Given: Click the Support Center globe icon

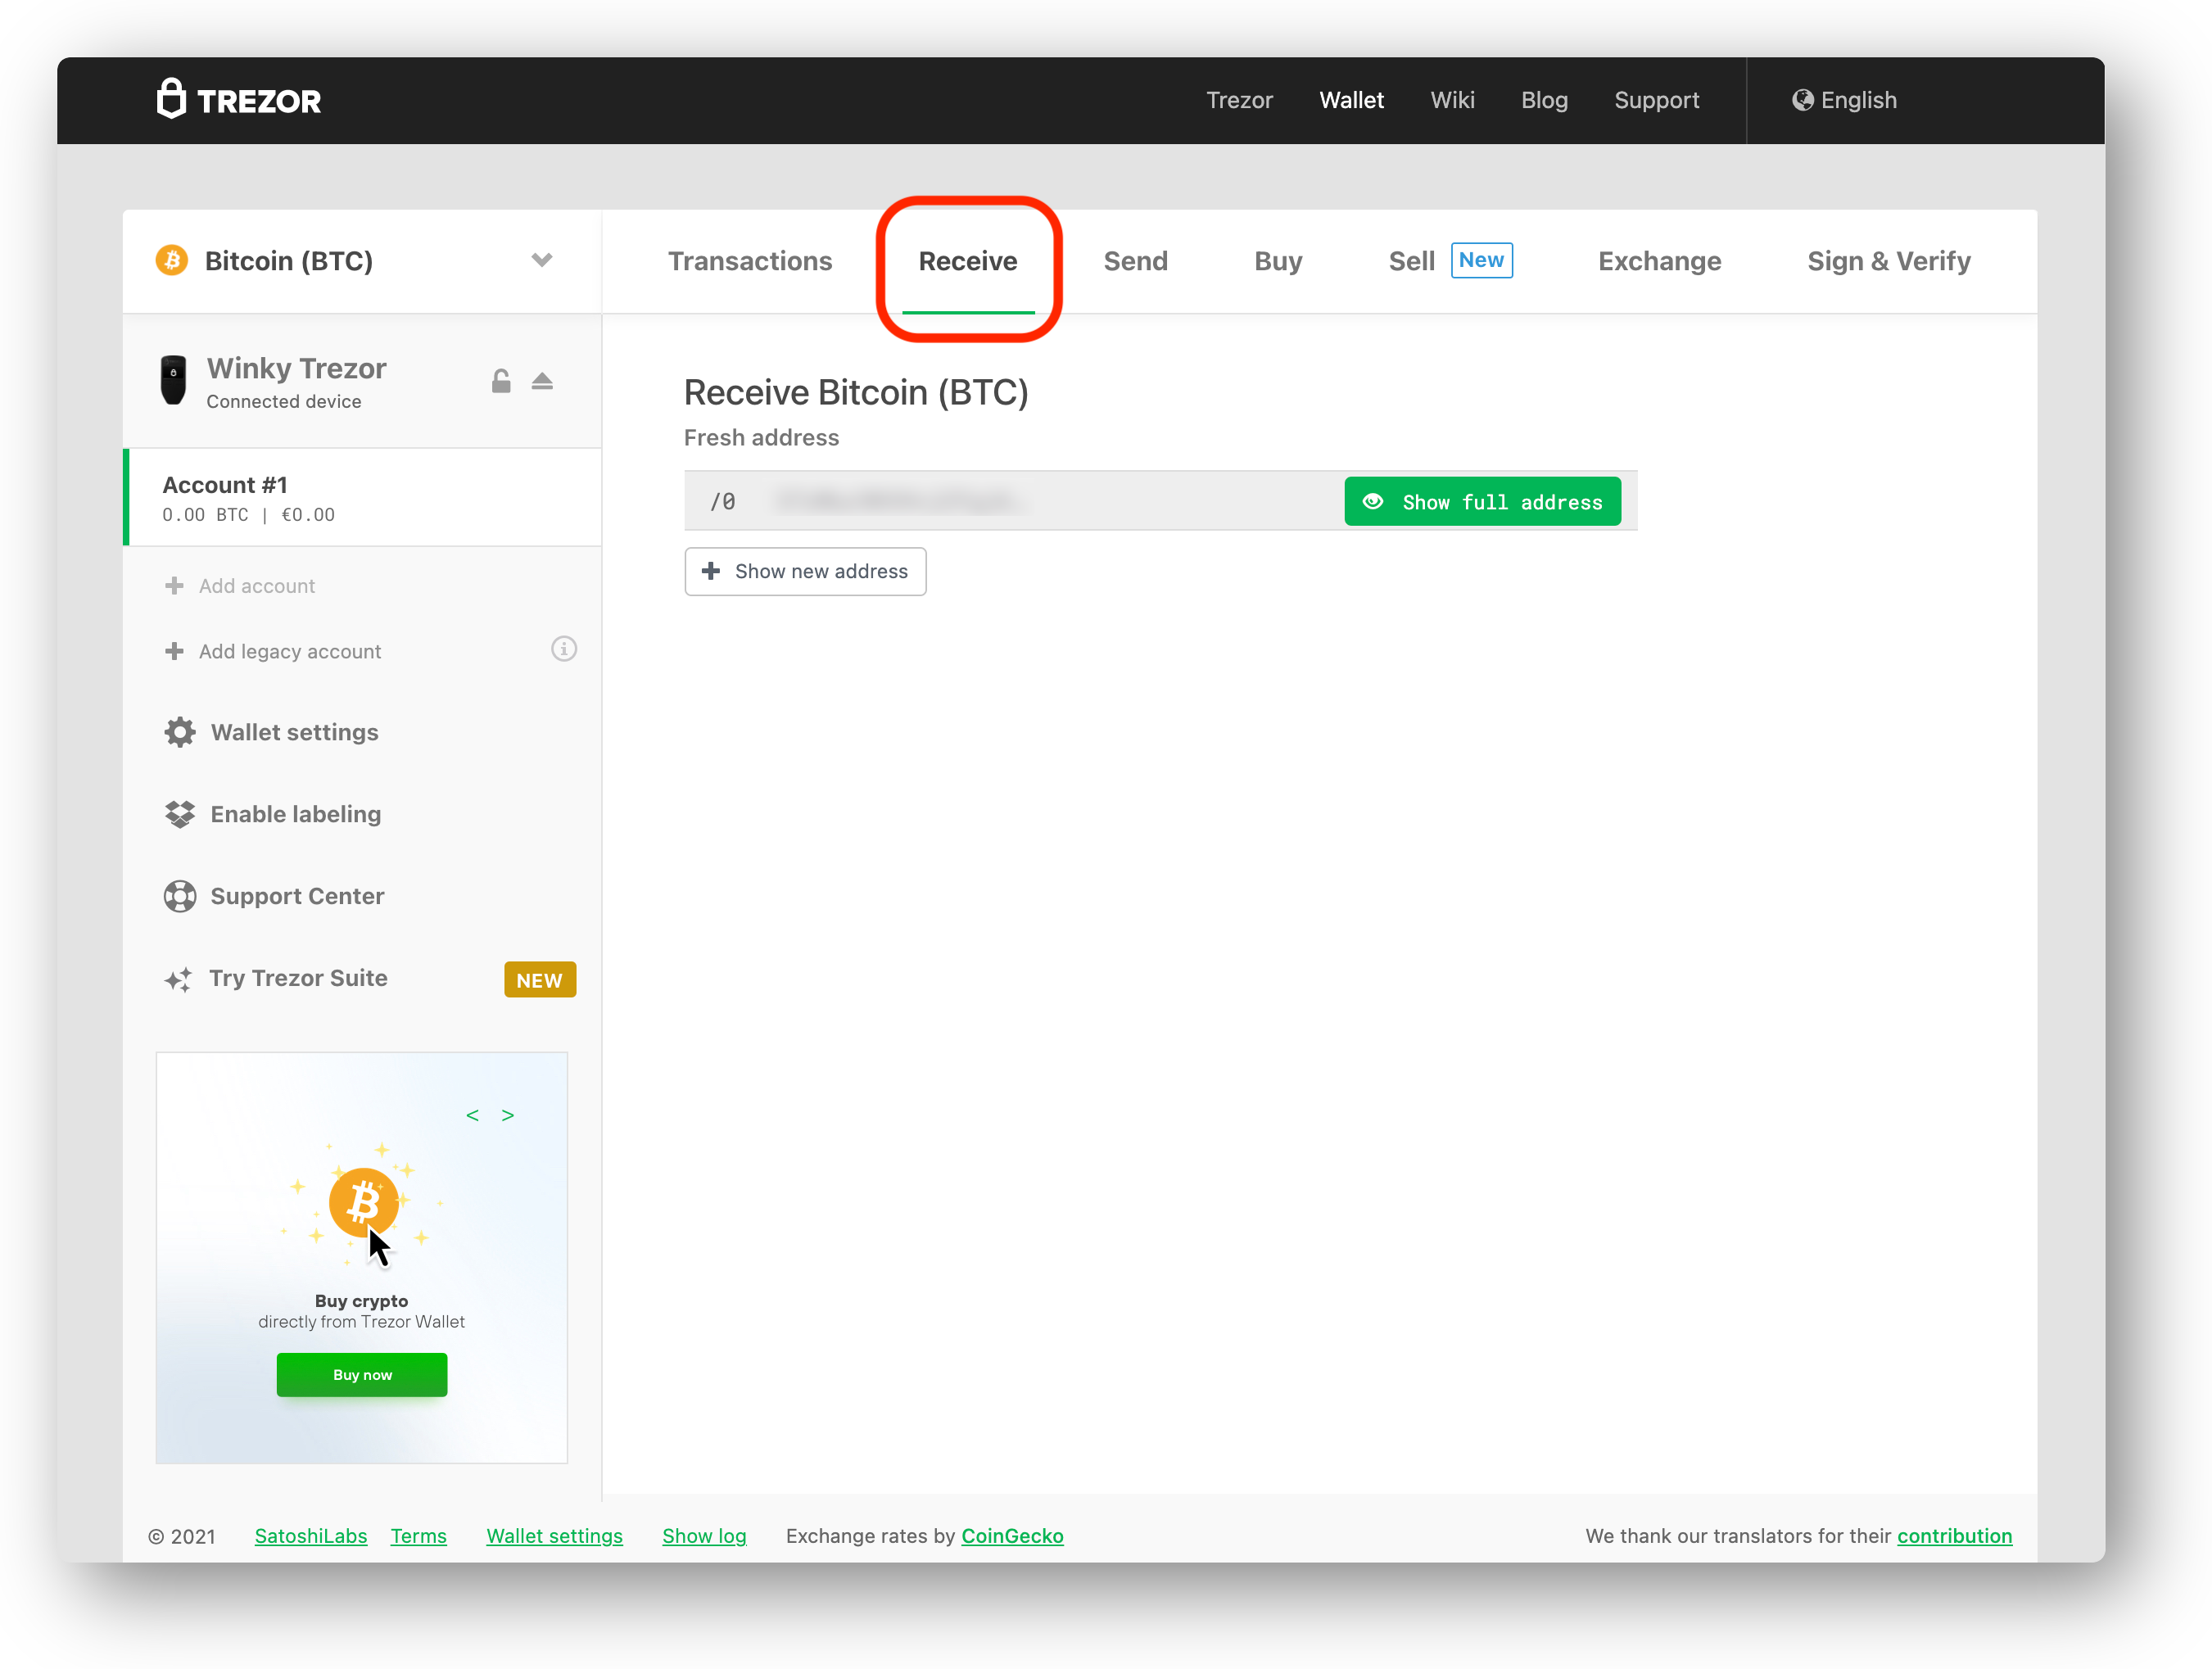Looking at the screenshot, I should (x=177, y=896).
